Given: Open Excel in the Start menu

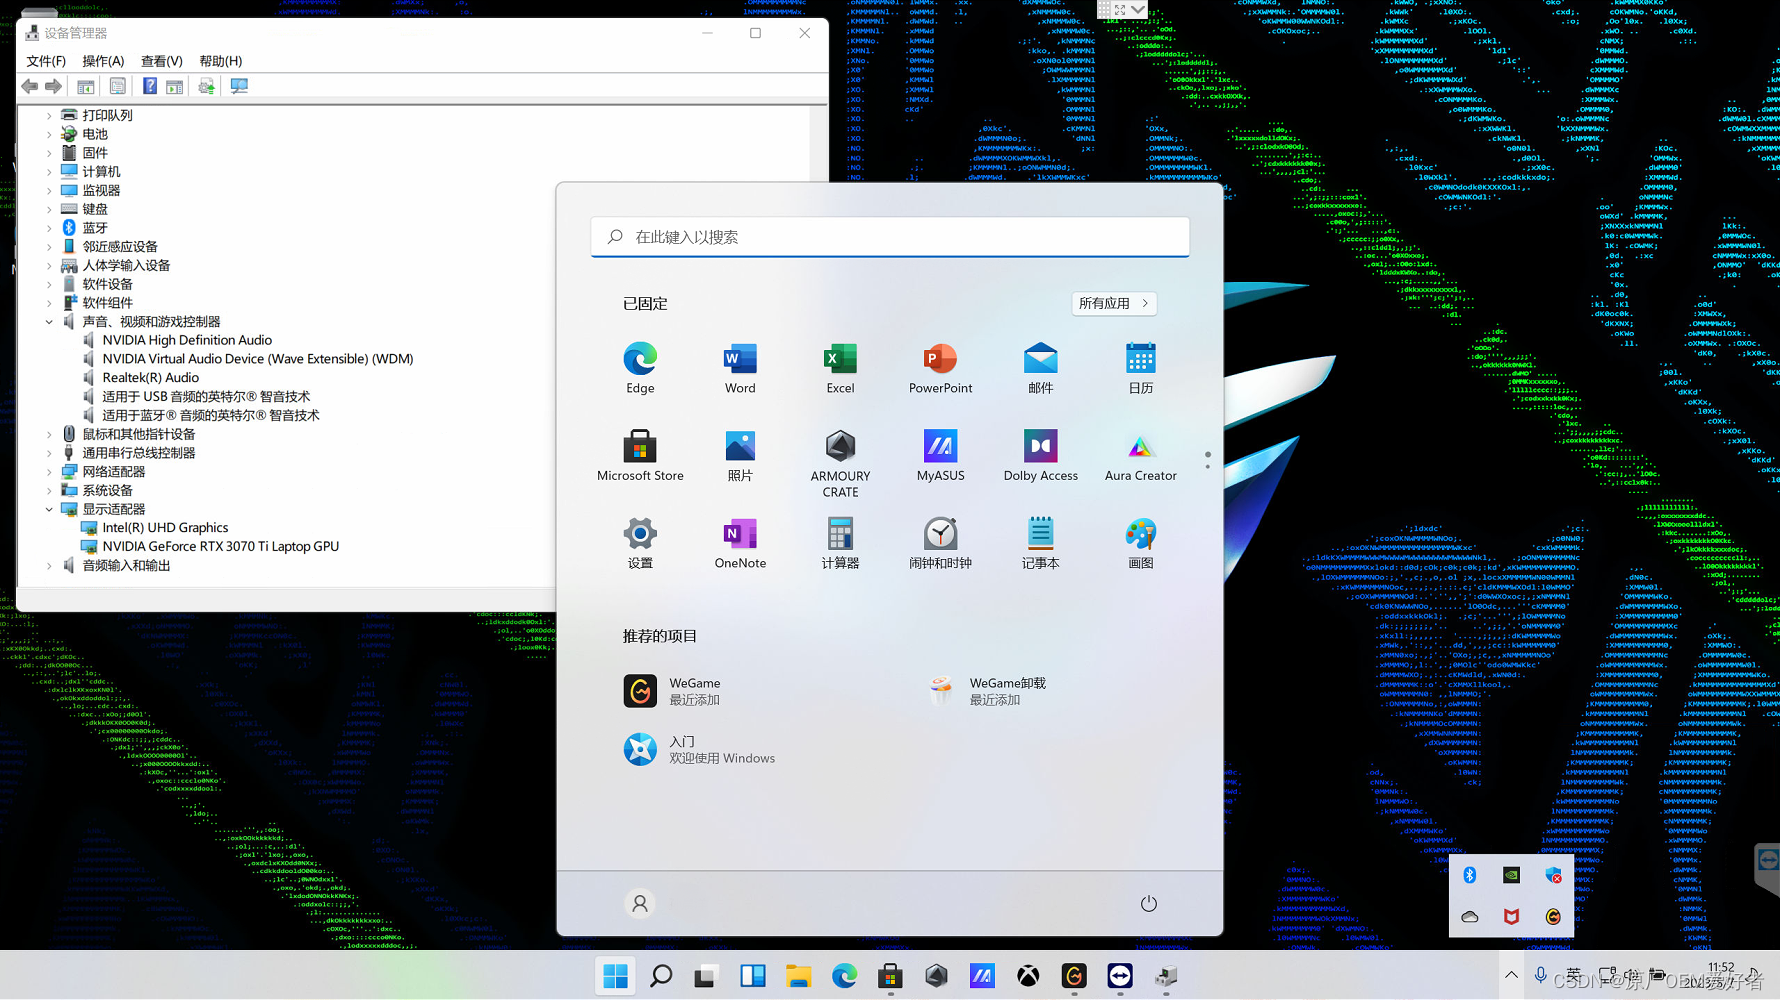Looking at the screenshot, I should (840, 368).
